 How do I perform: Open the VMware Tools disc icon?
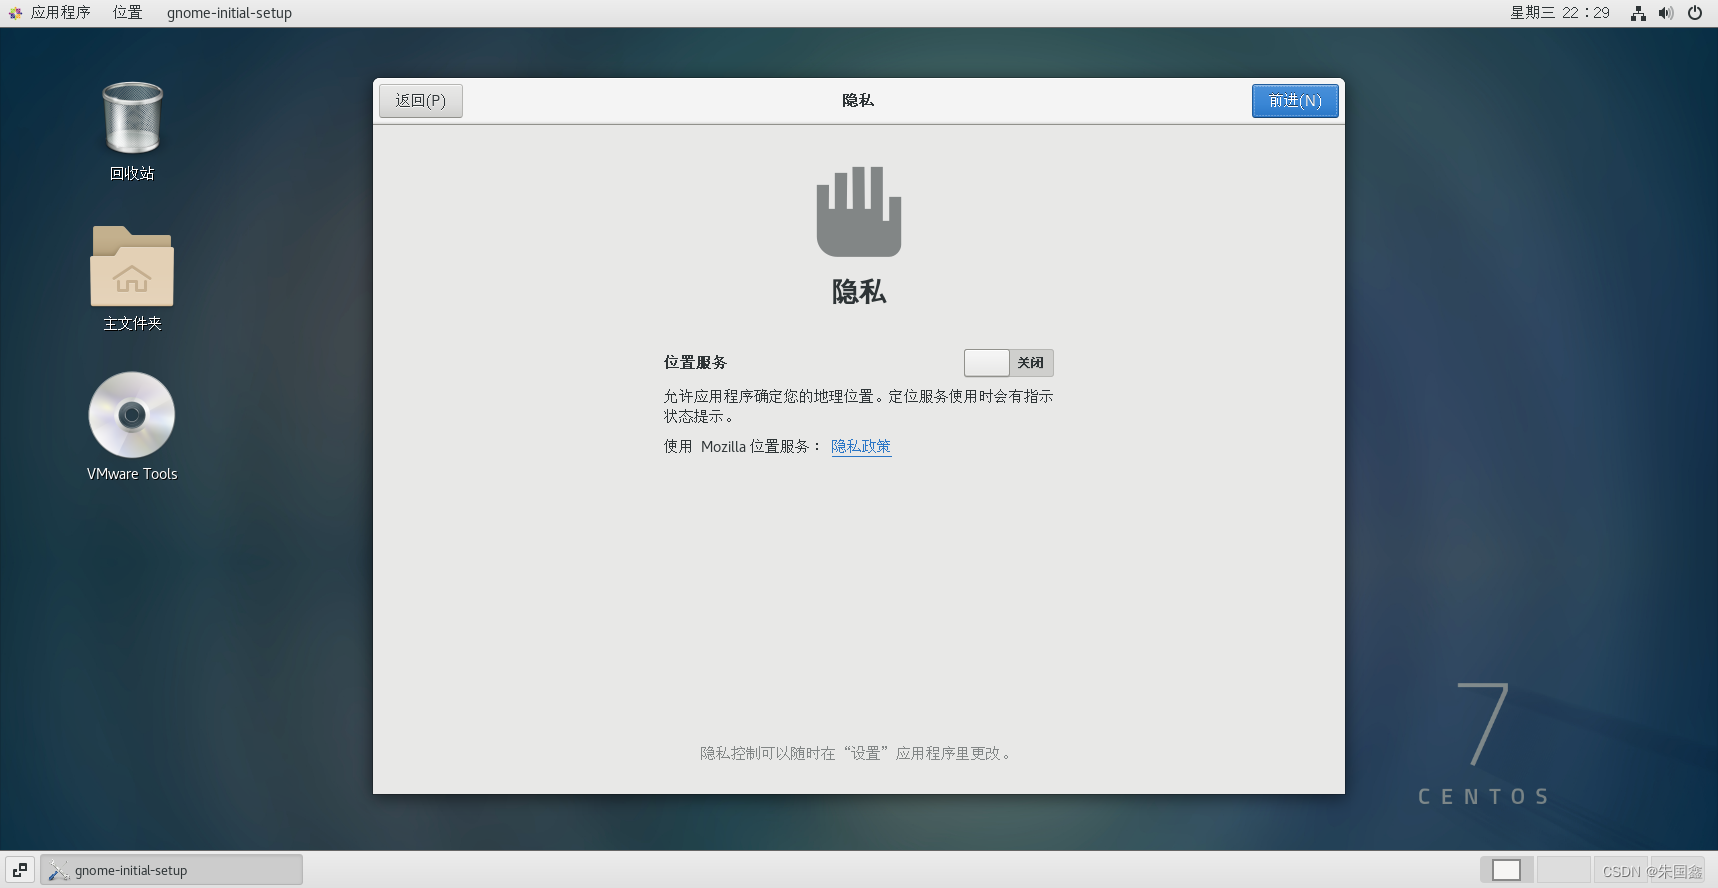[132, 415]
